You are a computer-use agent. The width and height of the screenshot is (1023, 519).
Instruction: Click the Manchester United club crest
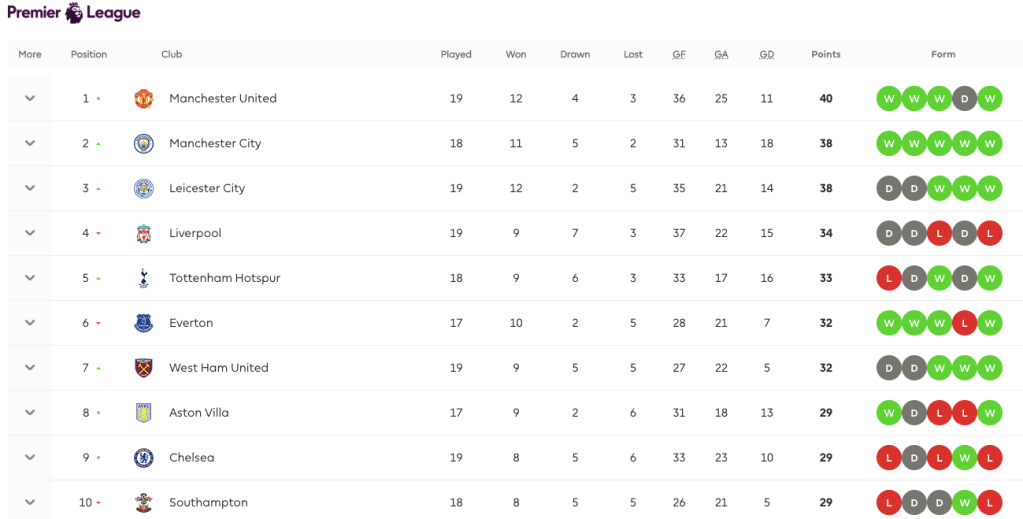click(144, 99)
